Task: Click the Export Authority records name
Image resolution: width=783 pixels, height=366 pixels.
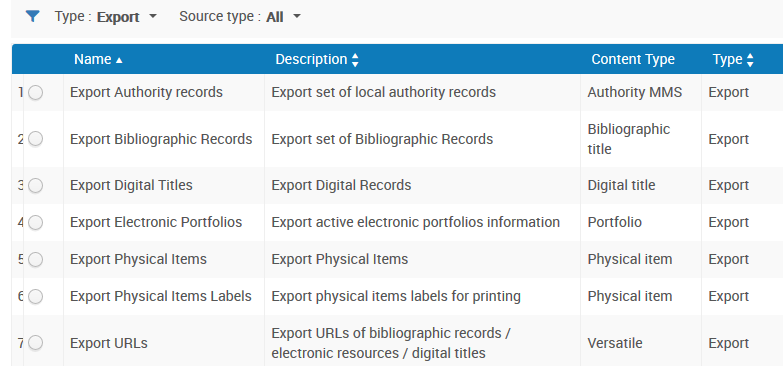Action: (x=146, y=92)
